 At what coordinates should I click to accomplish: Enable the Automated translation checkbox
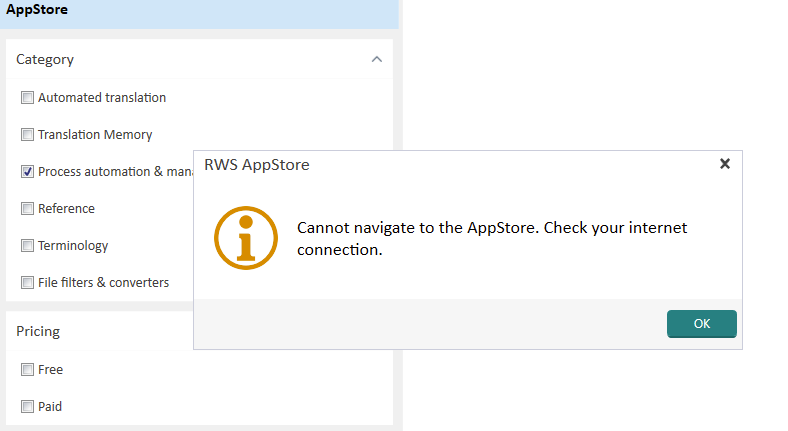(27, 97)
